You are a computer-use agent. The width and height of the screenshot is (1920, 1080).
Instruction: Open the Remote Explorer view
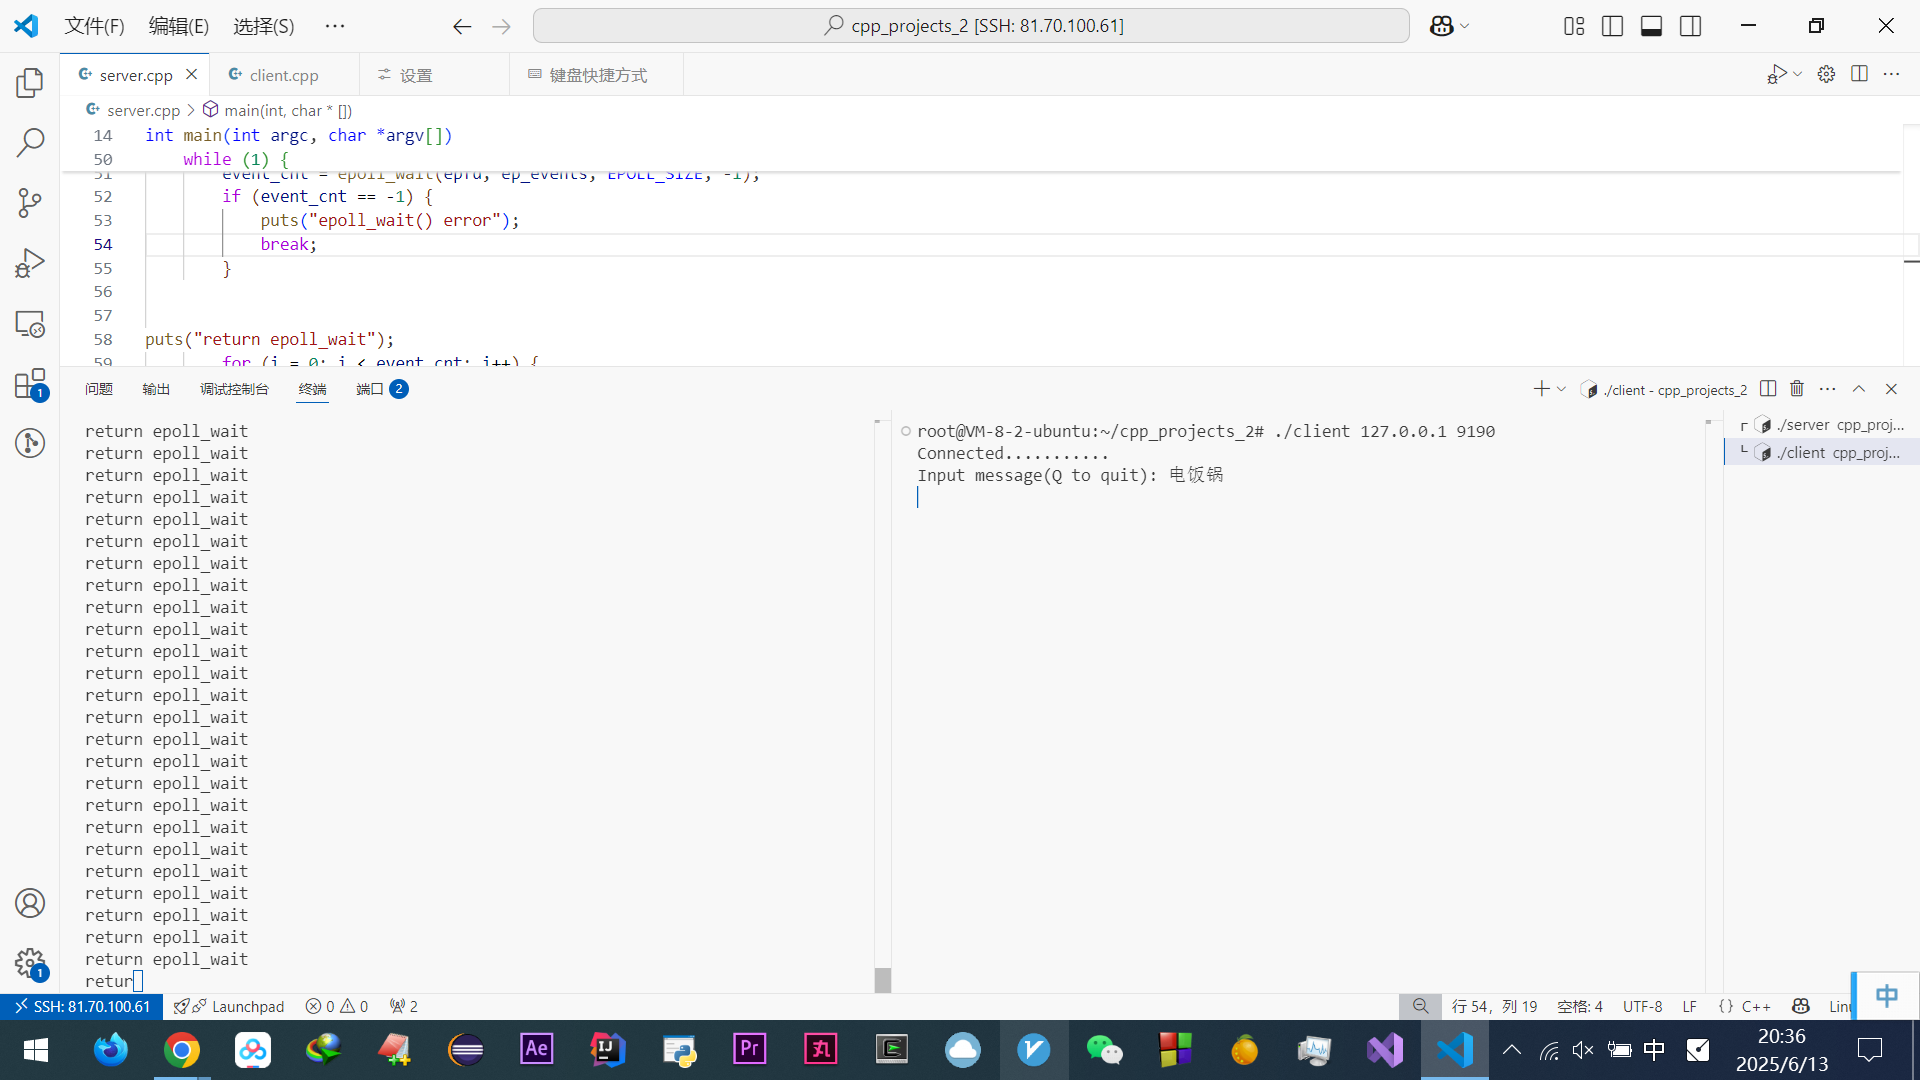click(30, 324)
